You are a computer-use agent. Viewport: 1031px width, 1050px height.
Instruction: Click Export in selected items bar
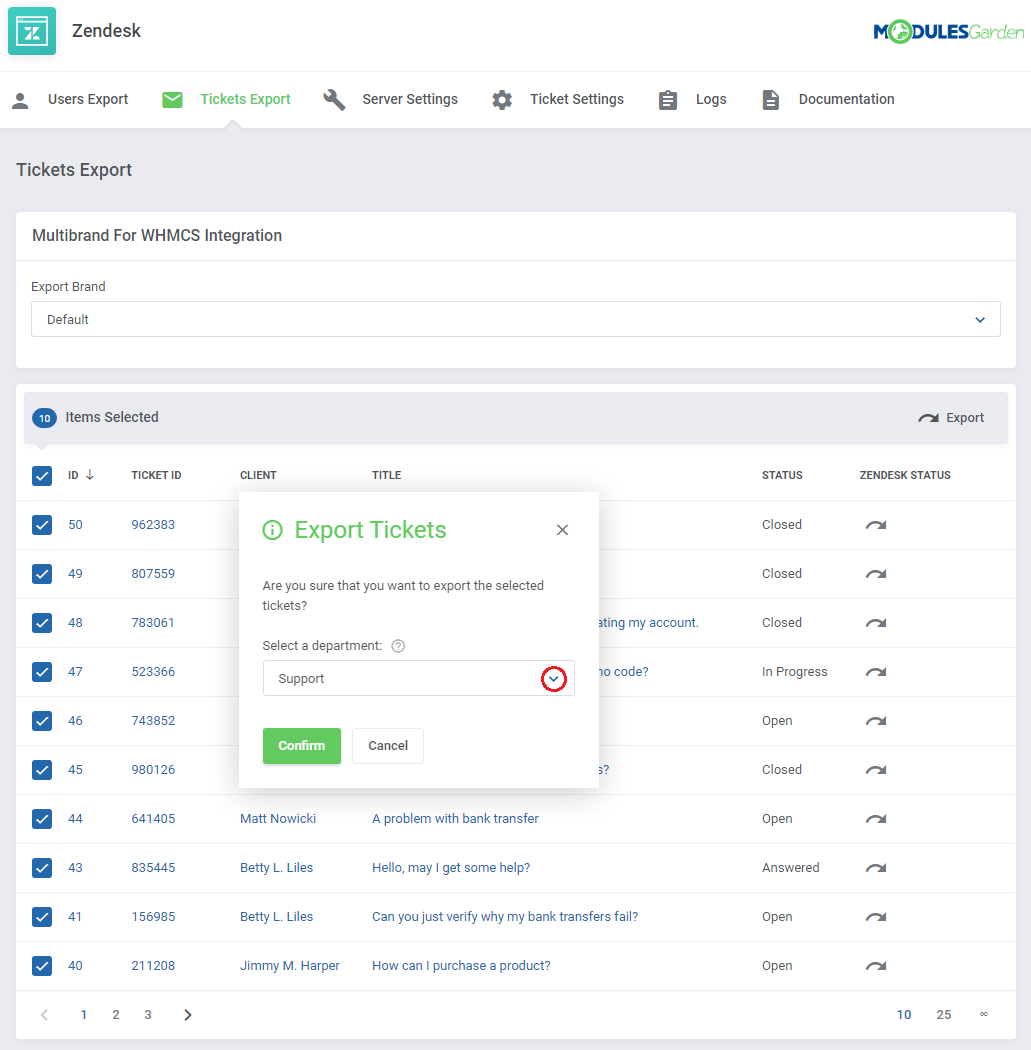951,418
